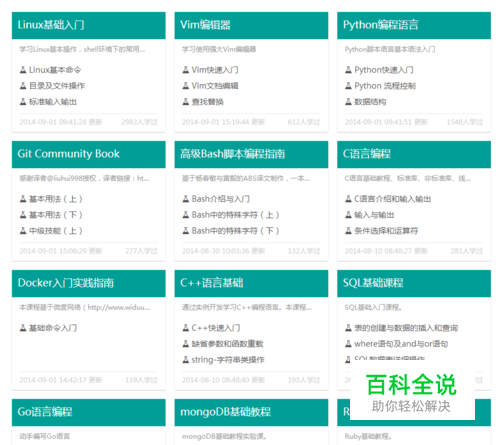Open the 缺省参数和函数重载 lesson
The image size is (500, 445).
227,344
